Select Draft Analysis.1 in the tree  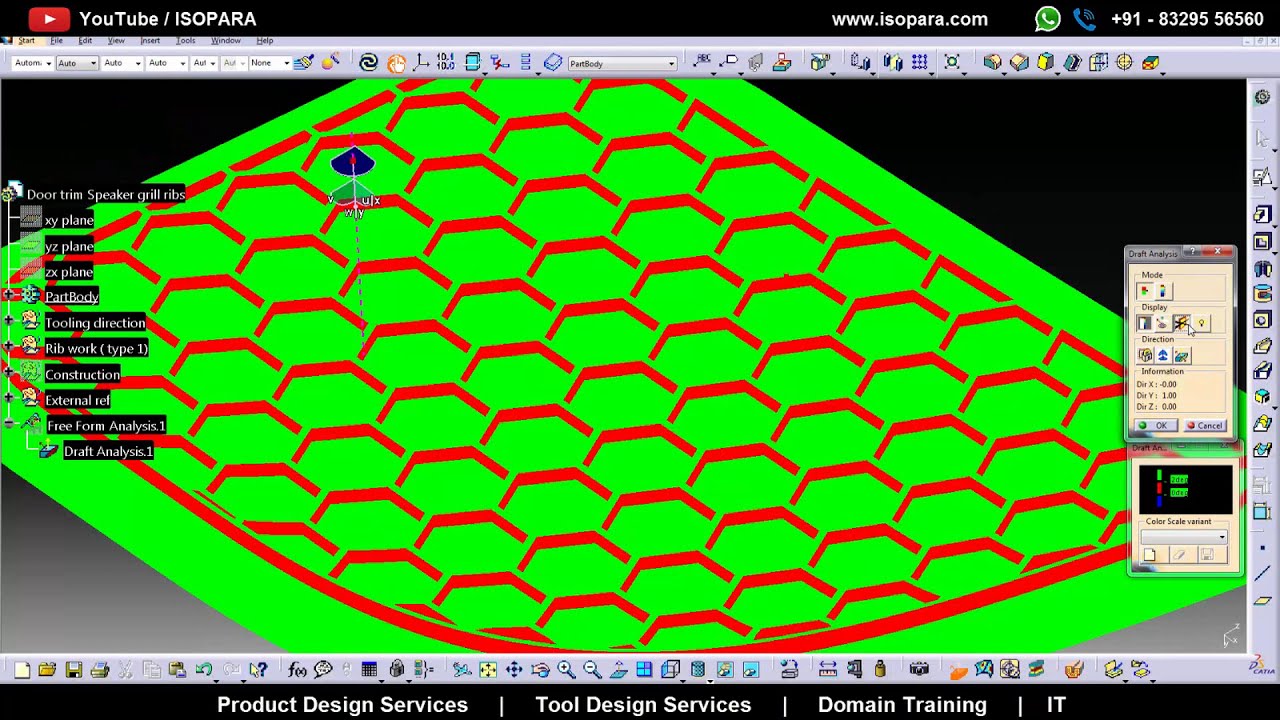click(108, 452)
